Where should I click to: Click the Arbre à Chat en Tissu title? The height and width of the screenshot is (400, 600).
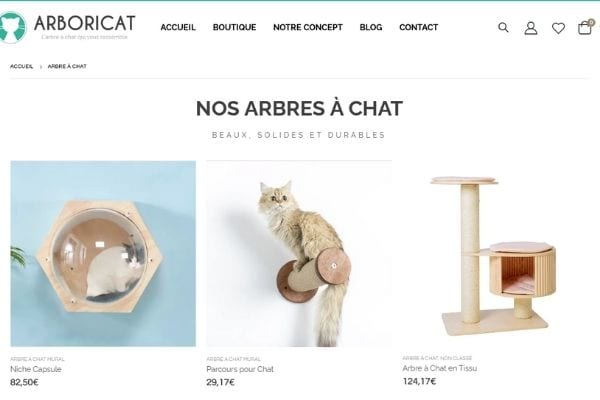[x=440, y=368]
